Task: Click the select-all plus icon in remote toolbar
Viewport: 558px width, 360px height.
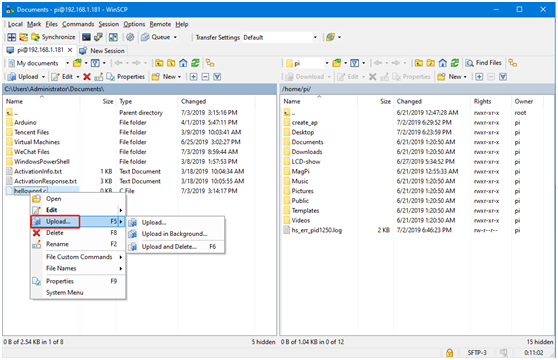Action: click(x=479, y=76)
